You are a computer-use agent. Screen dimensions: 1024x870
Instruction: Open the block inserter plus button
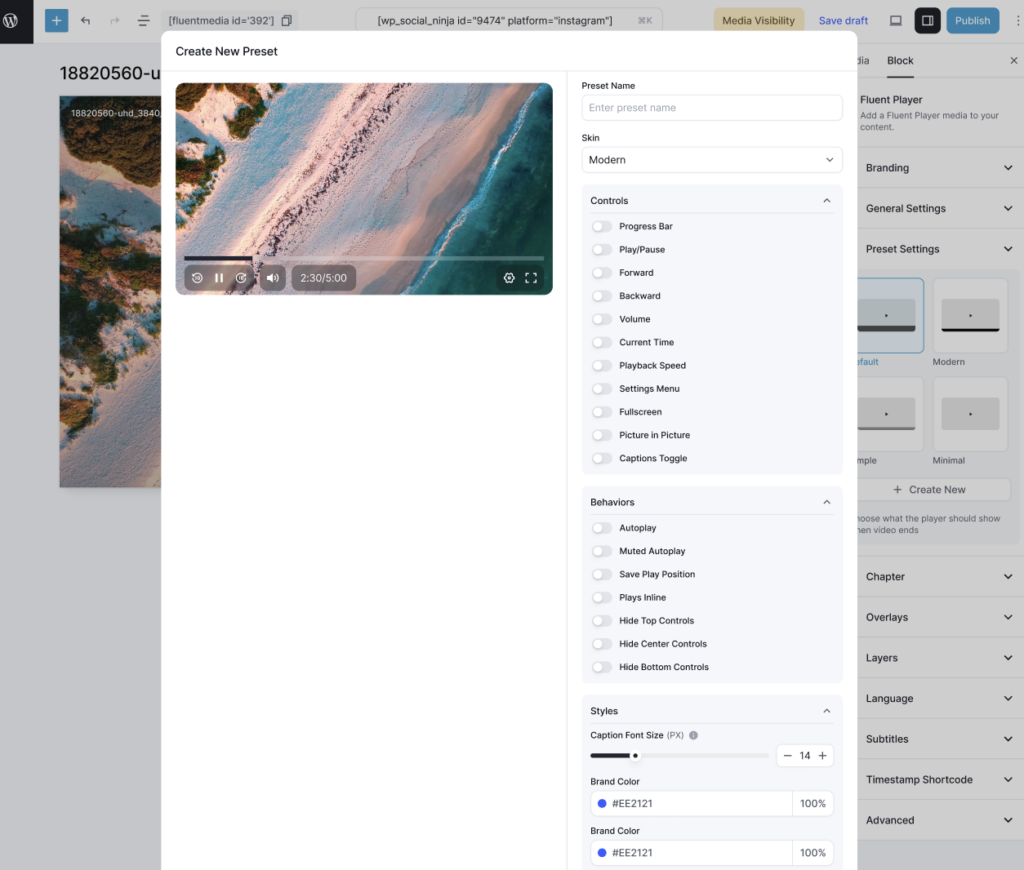(x=56, y=20)
